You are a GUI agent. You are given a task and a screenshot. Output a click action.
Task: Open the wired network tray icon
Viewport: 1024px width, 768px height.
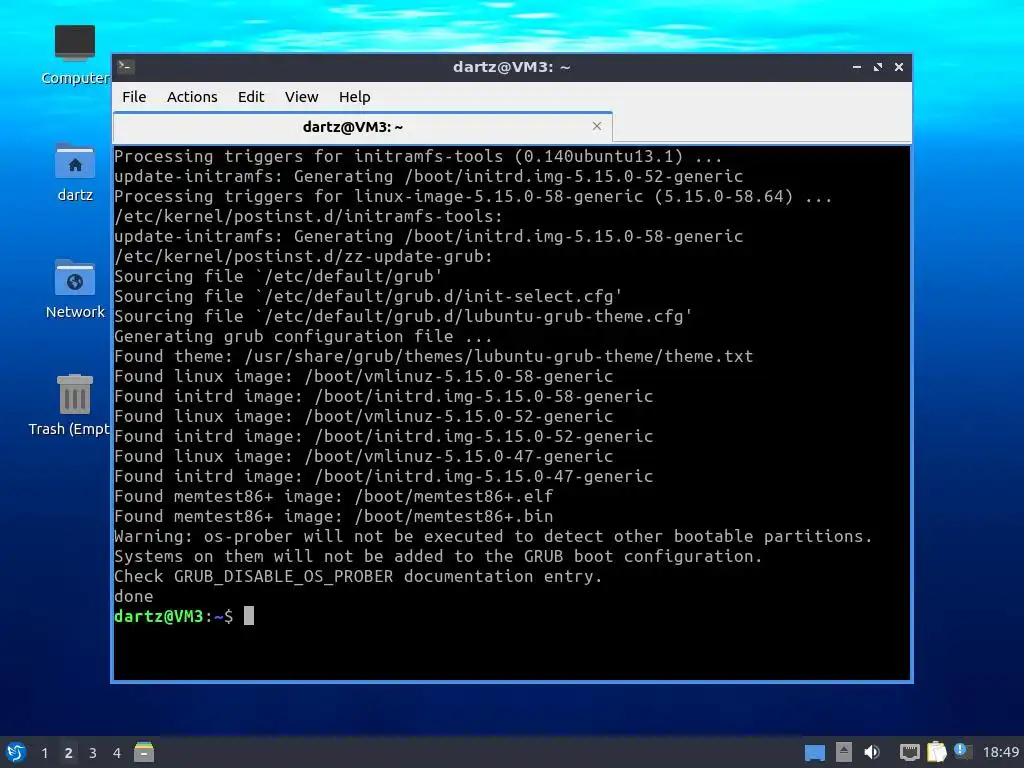coord(909,752)
